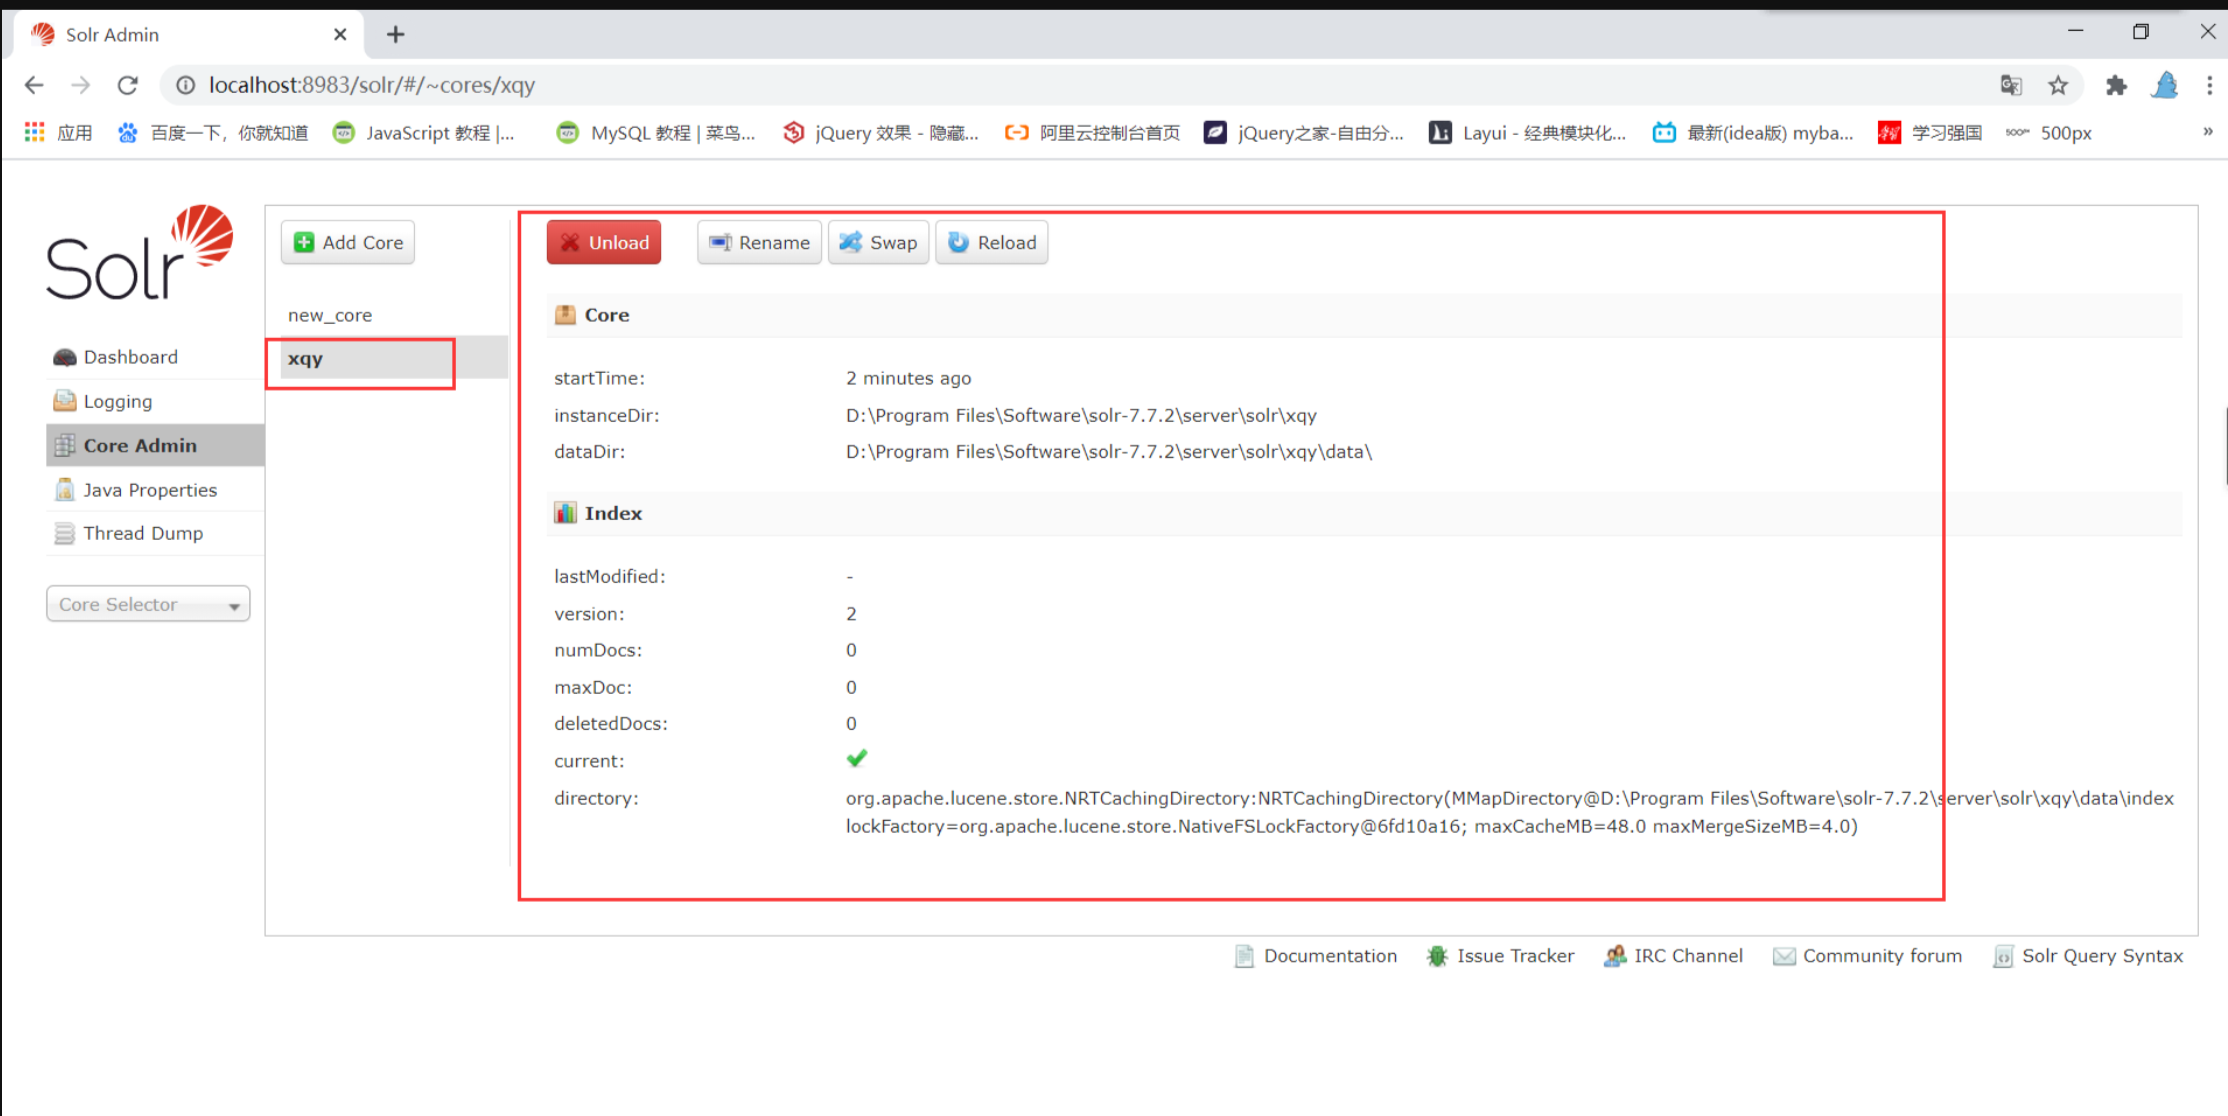Click the Rename core button

point(759,243)
